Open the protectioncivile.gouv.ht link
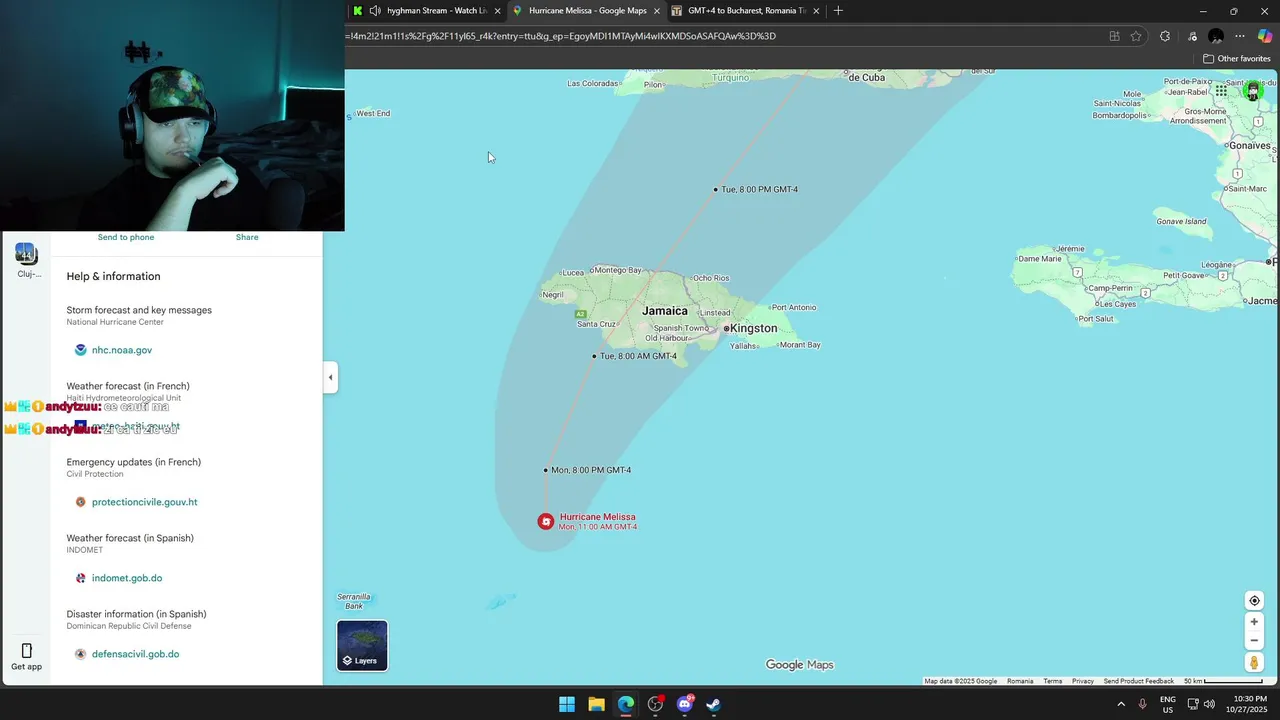The height and width of the screenshot is (720, 1280). click(x=144, y=502)
